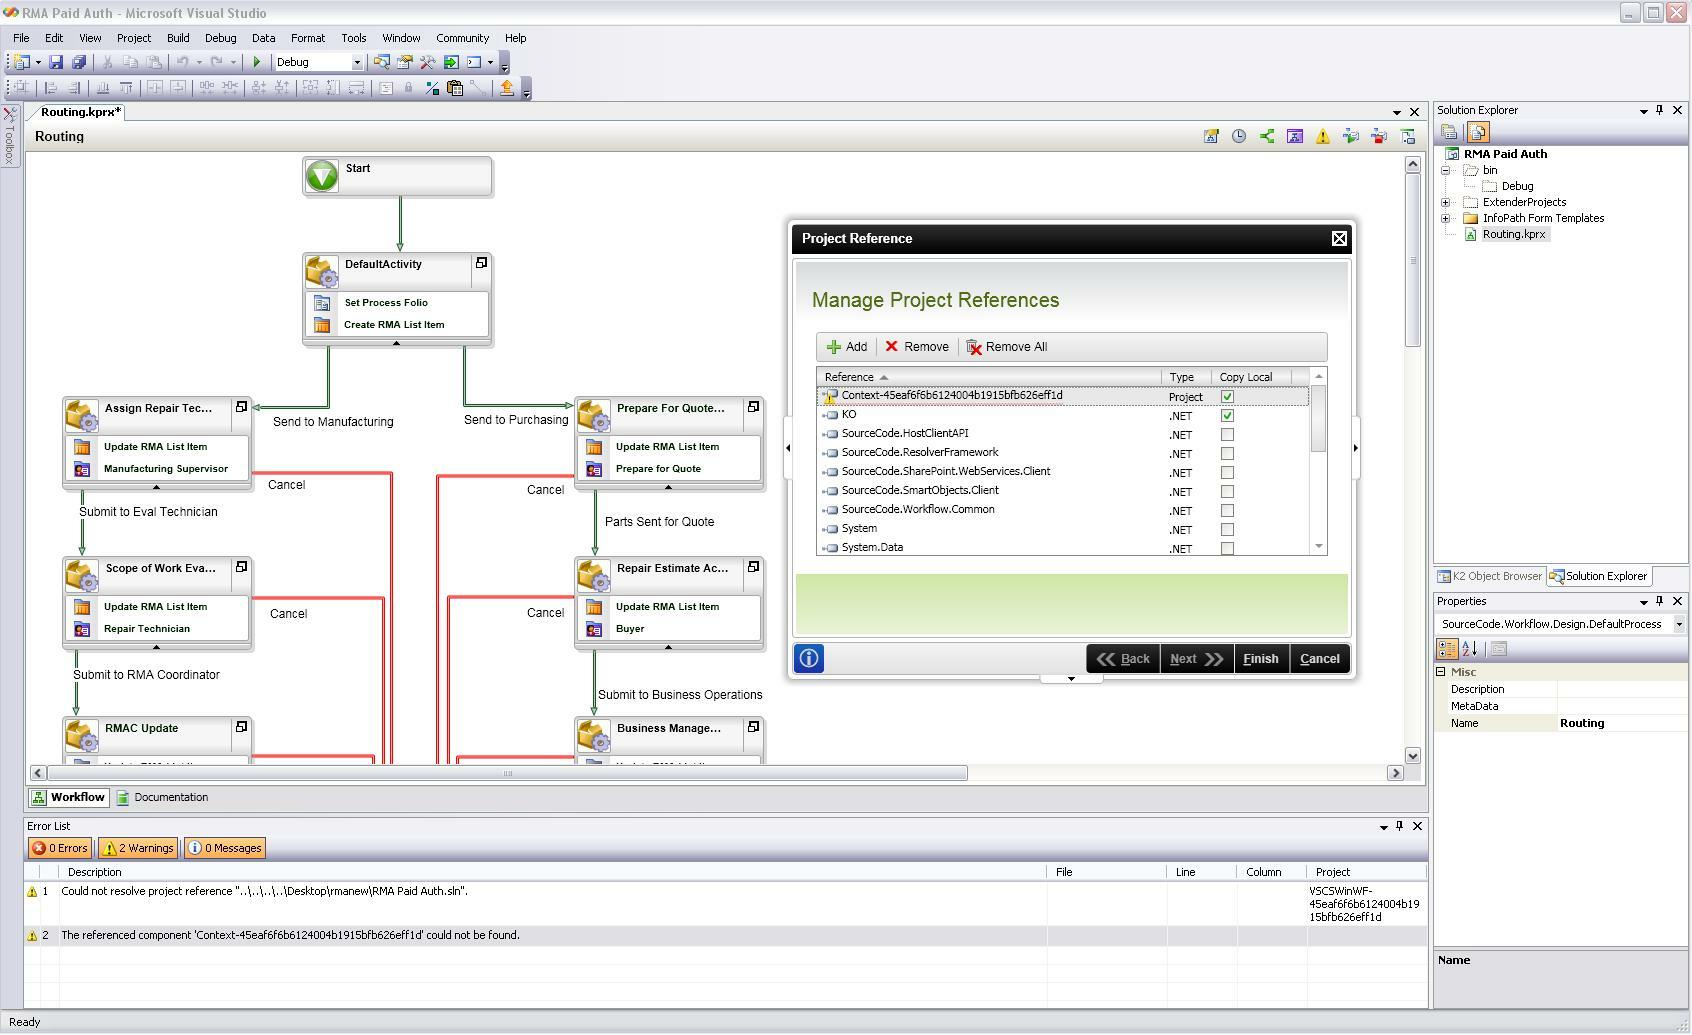Check Copy Local for System reference
Viewport: 1692px width, 1035px height.
click(1227, 530)
